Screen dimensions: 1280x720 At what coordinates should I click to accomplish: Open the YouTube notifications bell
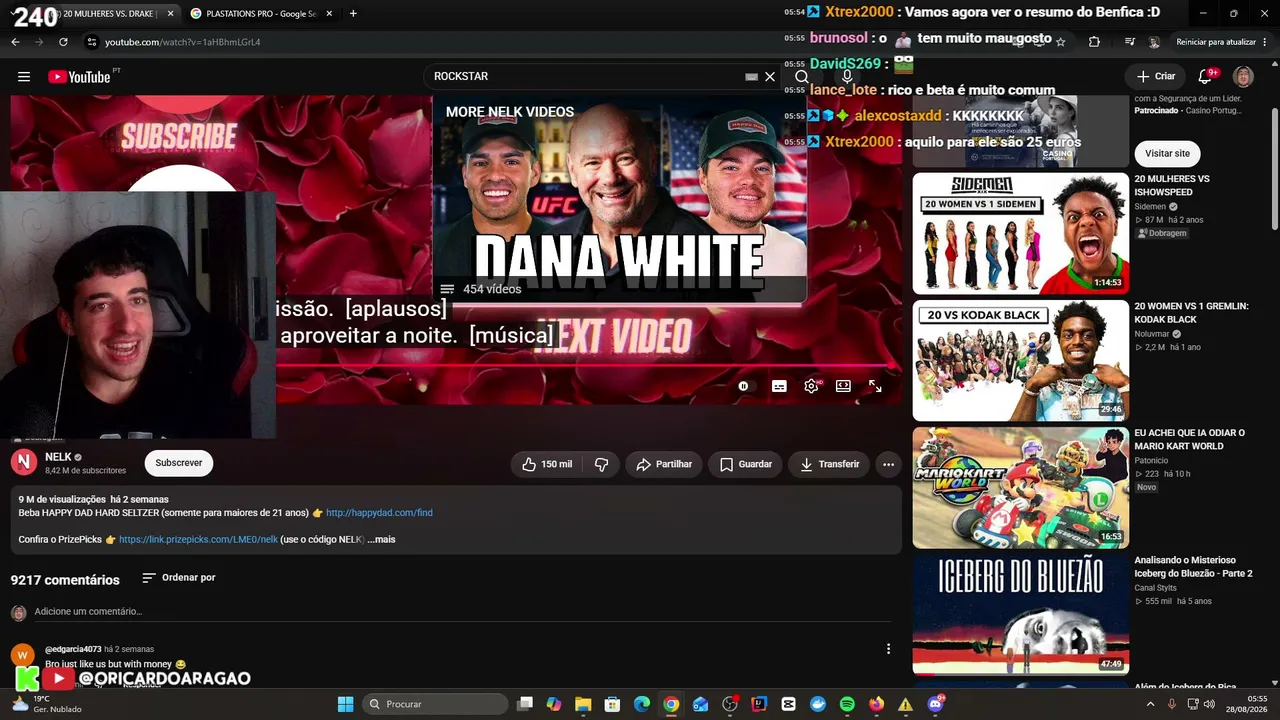[x=1205, y=77]
